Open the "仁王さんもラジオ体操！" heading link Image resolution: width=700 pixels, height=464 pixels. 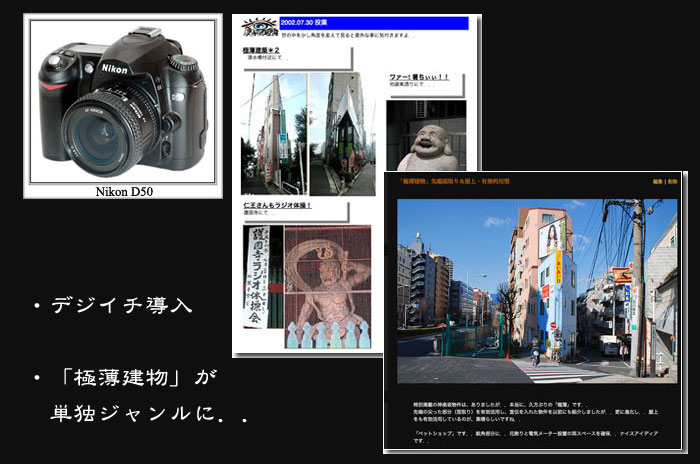click(x=277, y=205)
